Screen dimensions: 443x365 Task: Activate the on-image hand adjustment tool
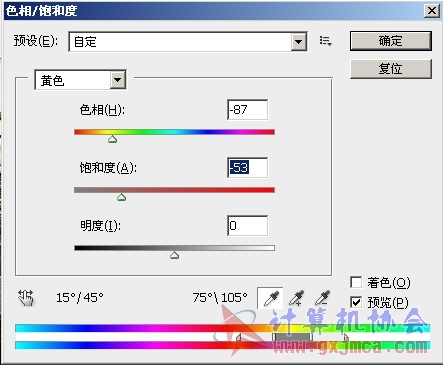coord(26,298)
